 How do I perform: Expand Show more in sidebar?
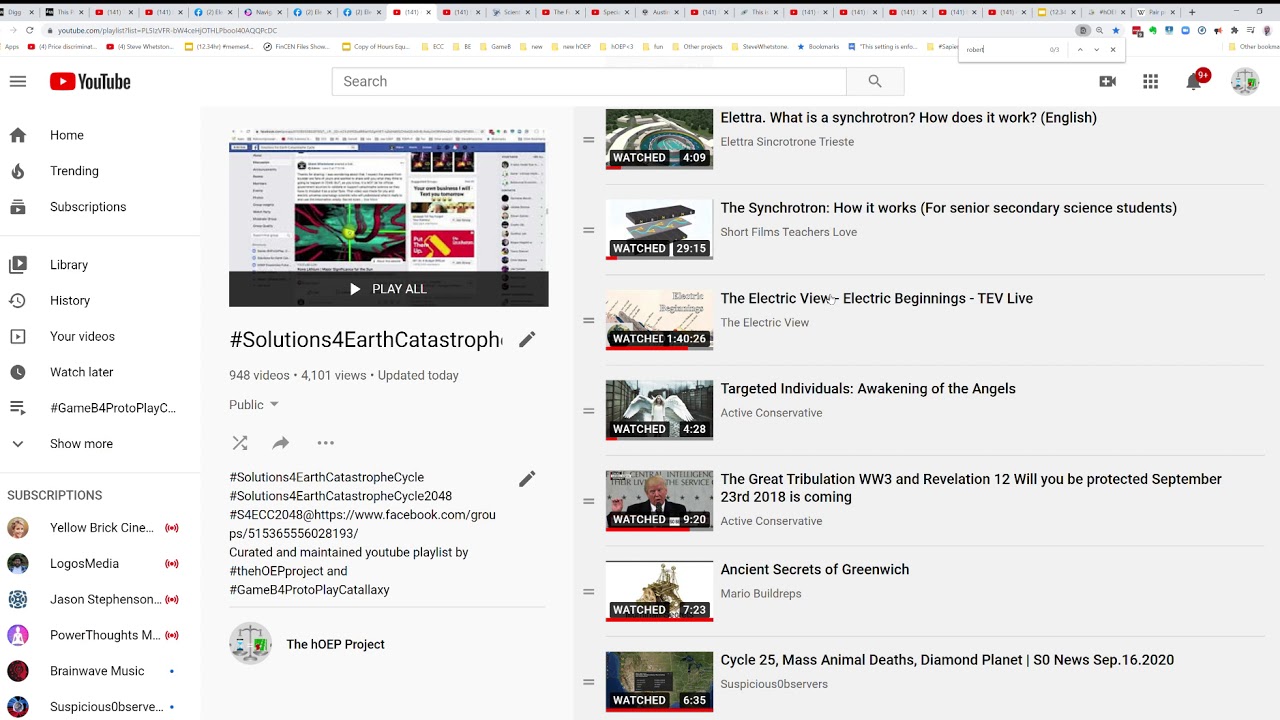81,444
